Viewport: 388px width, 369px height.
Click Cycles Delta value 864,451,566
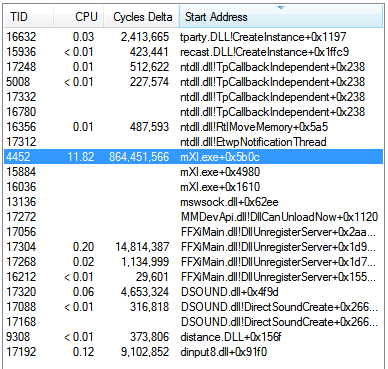(x=139, y=157)
